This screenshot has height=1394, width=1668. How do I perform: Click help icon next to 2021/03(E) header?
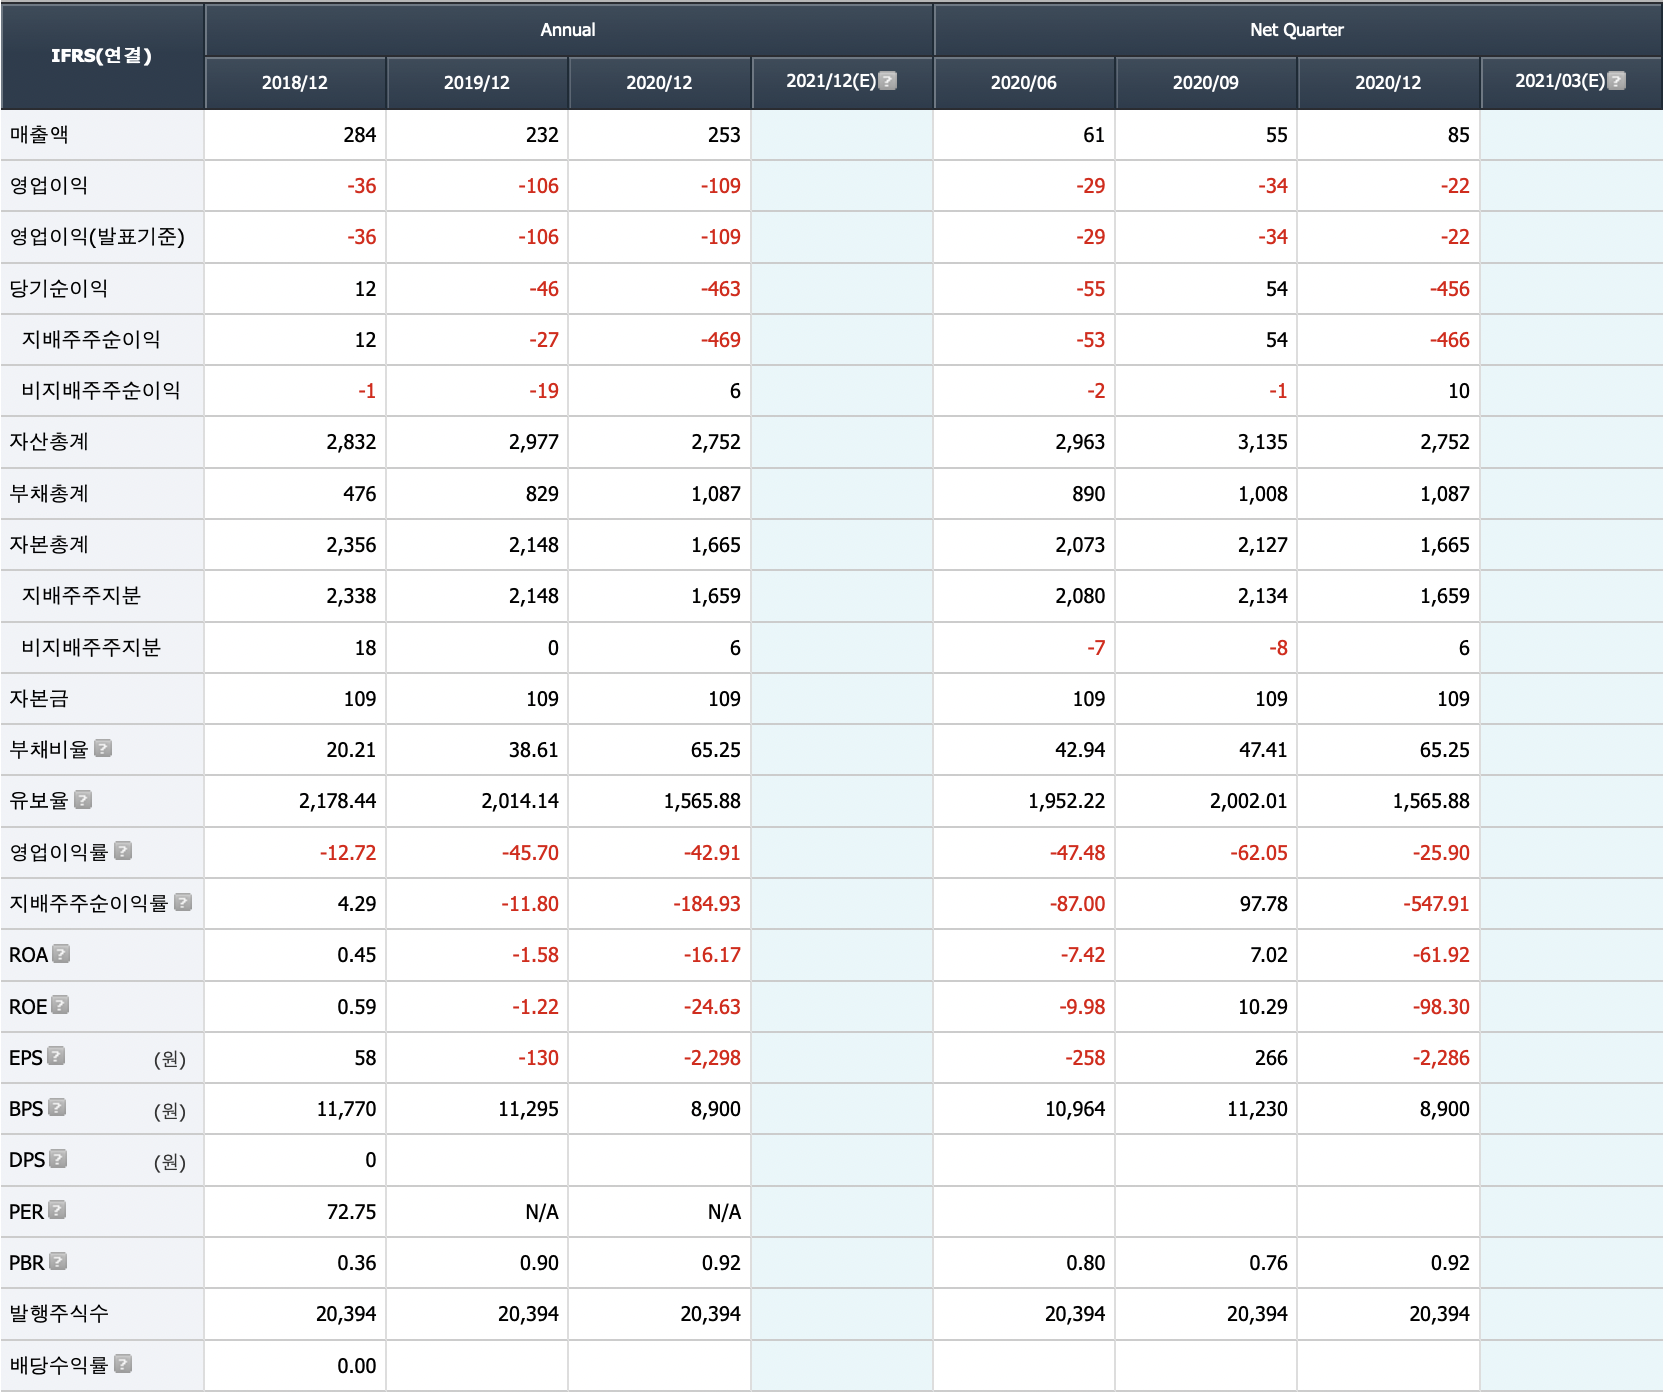pyautogui.click(x=1616, y=81)
